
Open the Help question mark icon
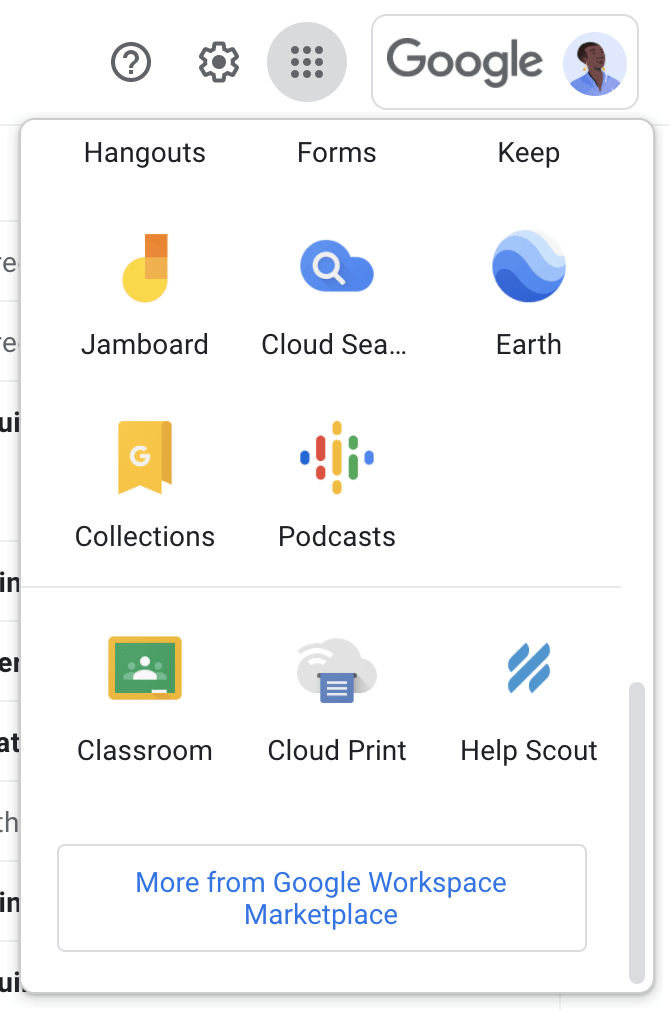click(x=130, y=63)
